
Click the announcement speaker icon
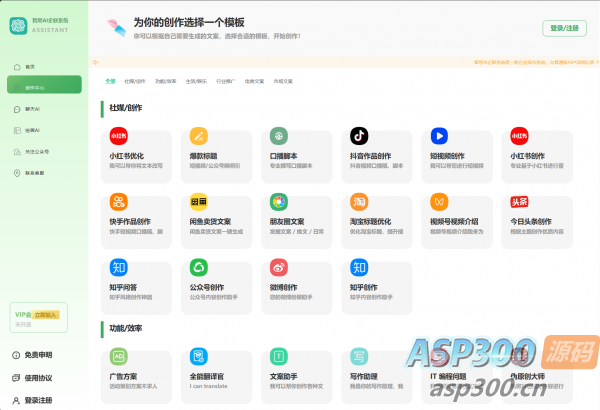coord(95,62)
